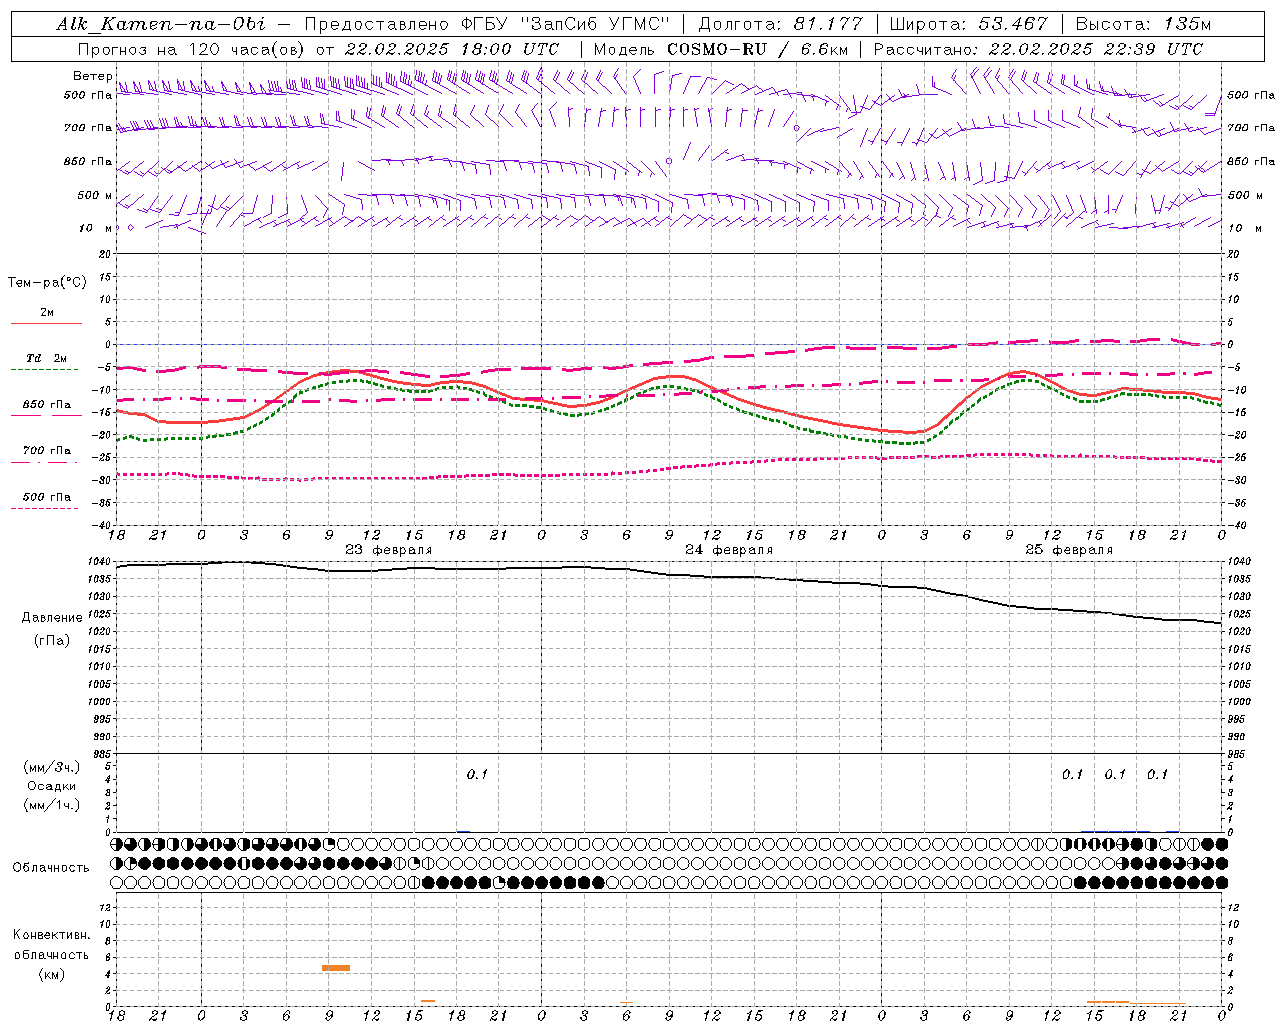Click the "24 февраля" date label
Image resolution: width=1280 pixels, height=1024 pixels.
[729, 550]
